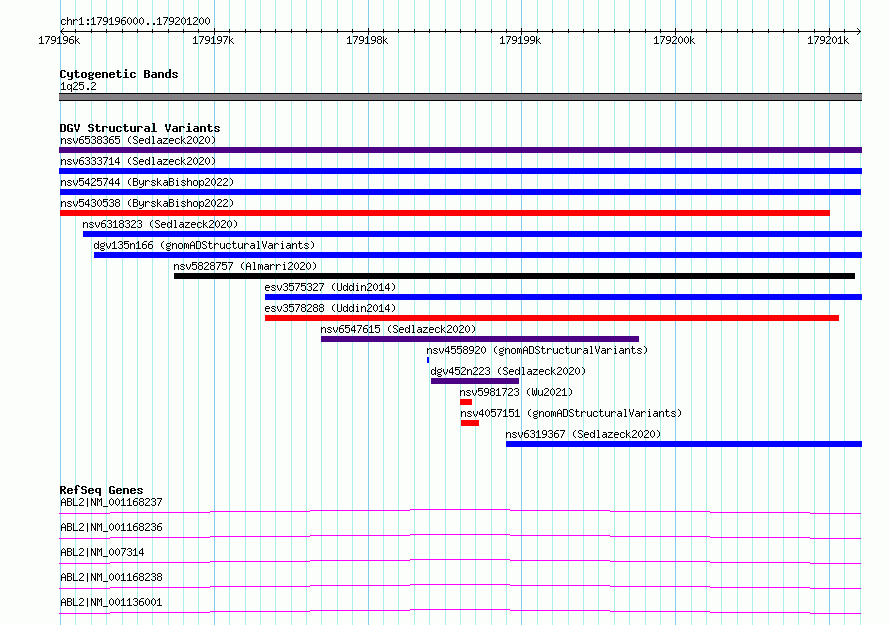Image resolution: width=890 pixels, height=625 pixels.
Task: Click the blue nsv6333714 variant bar
Action: pos(460,171)
